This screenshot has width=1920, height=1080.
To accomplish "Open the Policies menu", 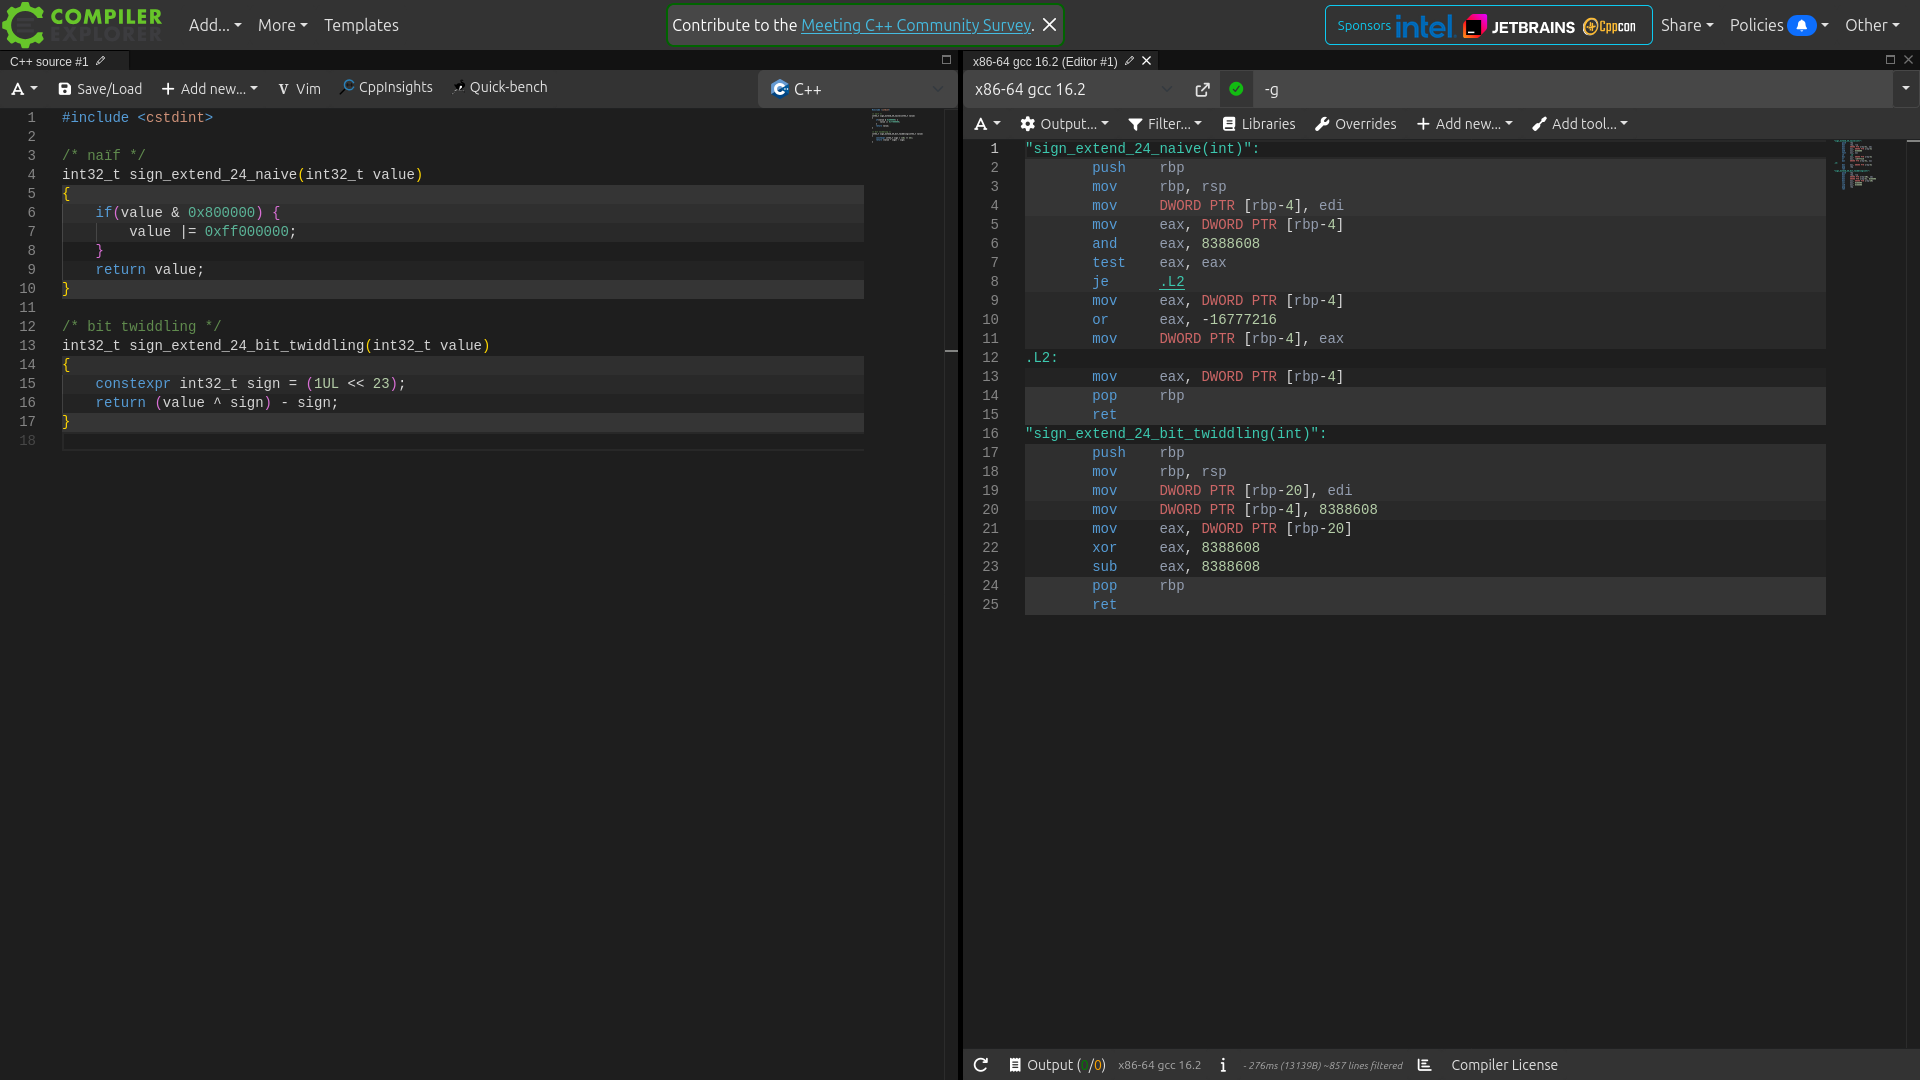I will [1779, 25].
